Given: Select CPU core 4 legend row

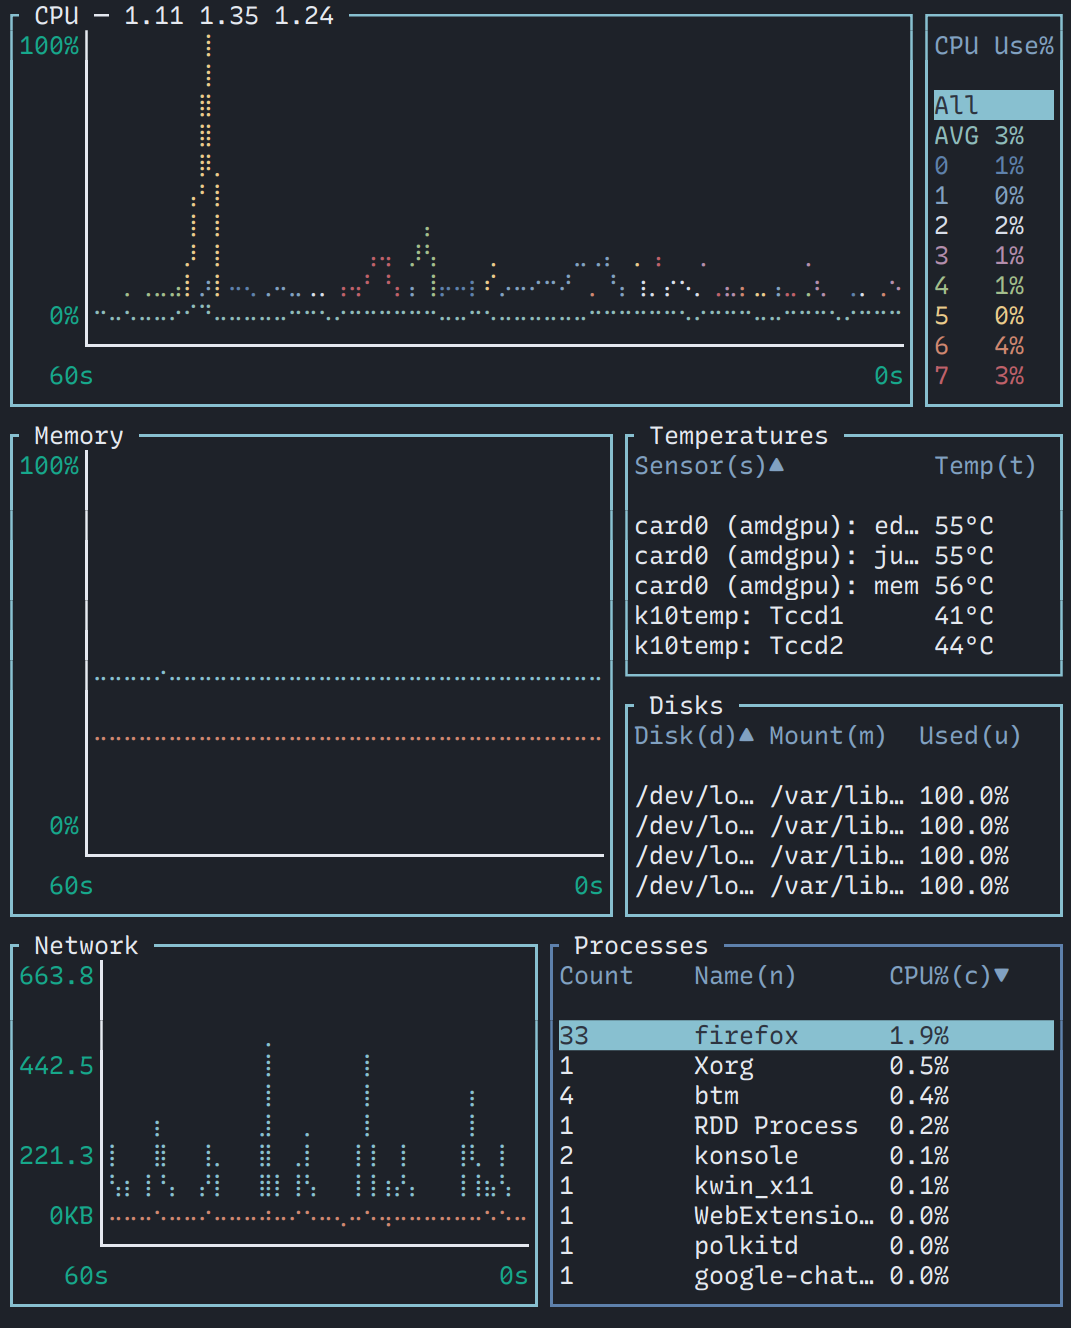Looking at the screenshot, I should [x=993, y=285].
